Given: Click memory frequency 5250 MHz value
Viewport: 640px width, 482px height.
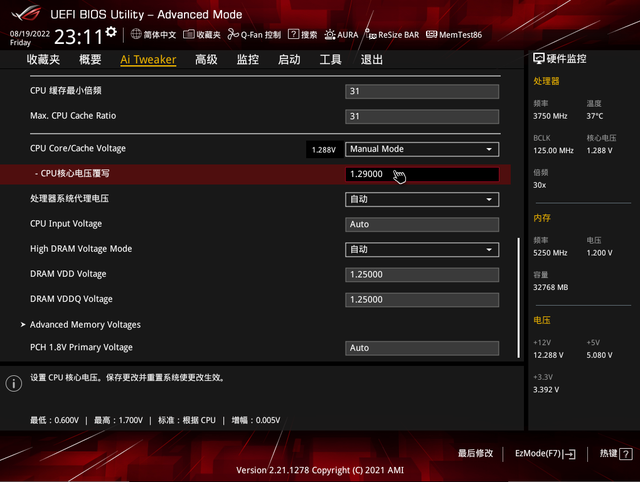Looking at the screenshot, I should [x=550, y=253].
